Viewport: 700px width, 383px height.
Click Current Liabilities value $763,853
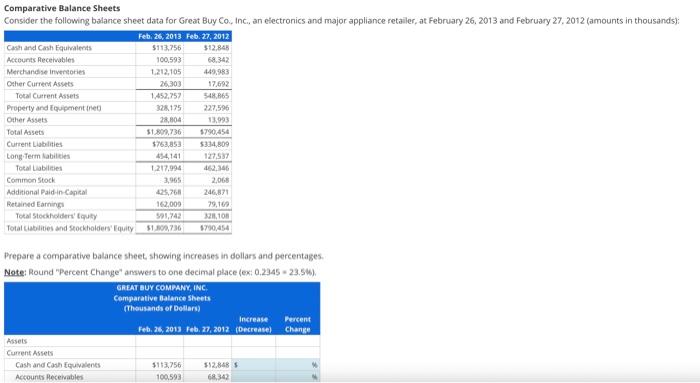pos(167,144)
